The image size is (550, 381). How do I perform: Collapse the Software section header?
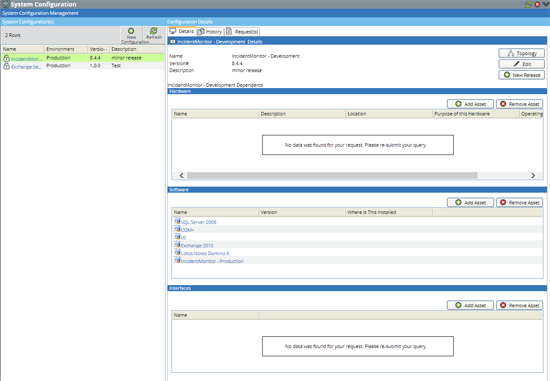357,190
